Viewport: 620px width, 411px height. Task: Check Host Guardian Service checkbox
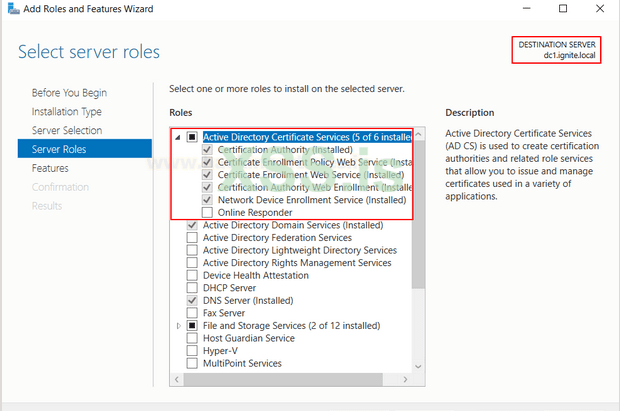coord(192,338)
